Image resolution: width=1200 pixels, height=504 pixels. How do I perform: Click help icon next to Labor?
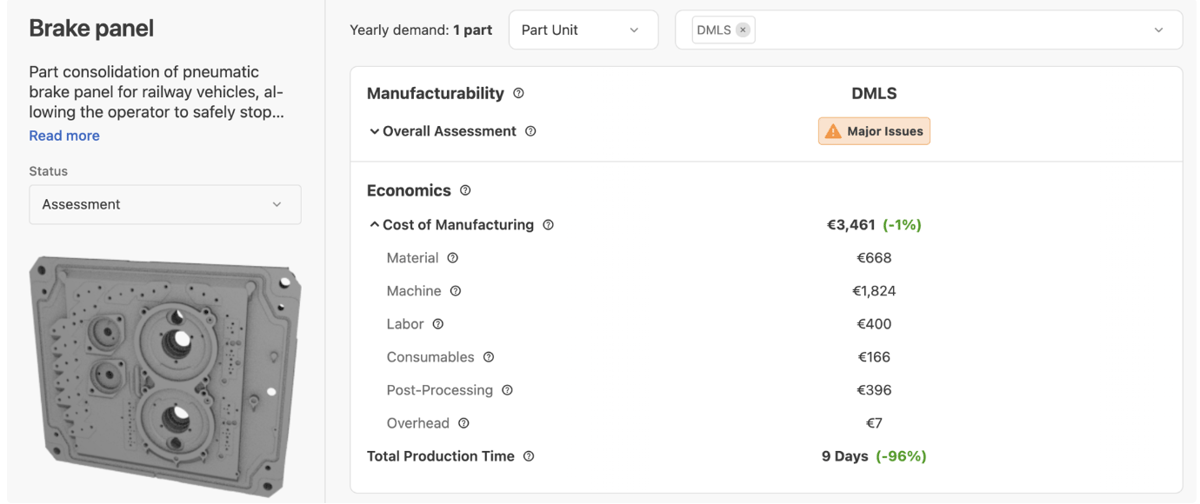438,324
